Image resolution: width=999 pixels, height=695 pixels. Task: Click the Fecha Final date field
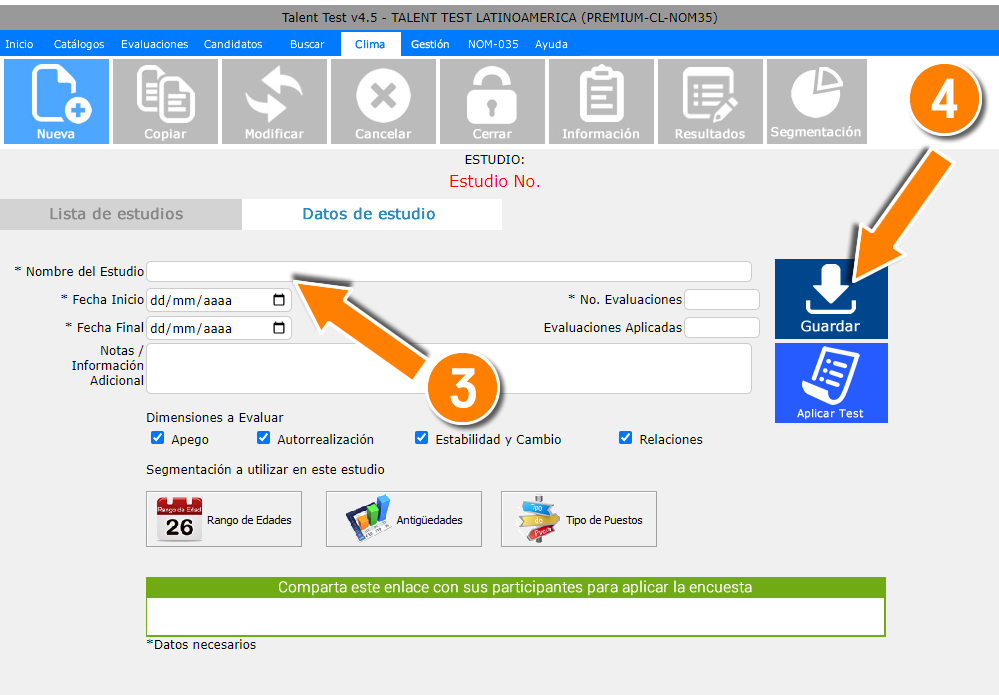219,328
